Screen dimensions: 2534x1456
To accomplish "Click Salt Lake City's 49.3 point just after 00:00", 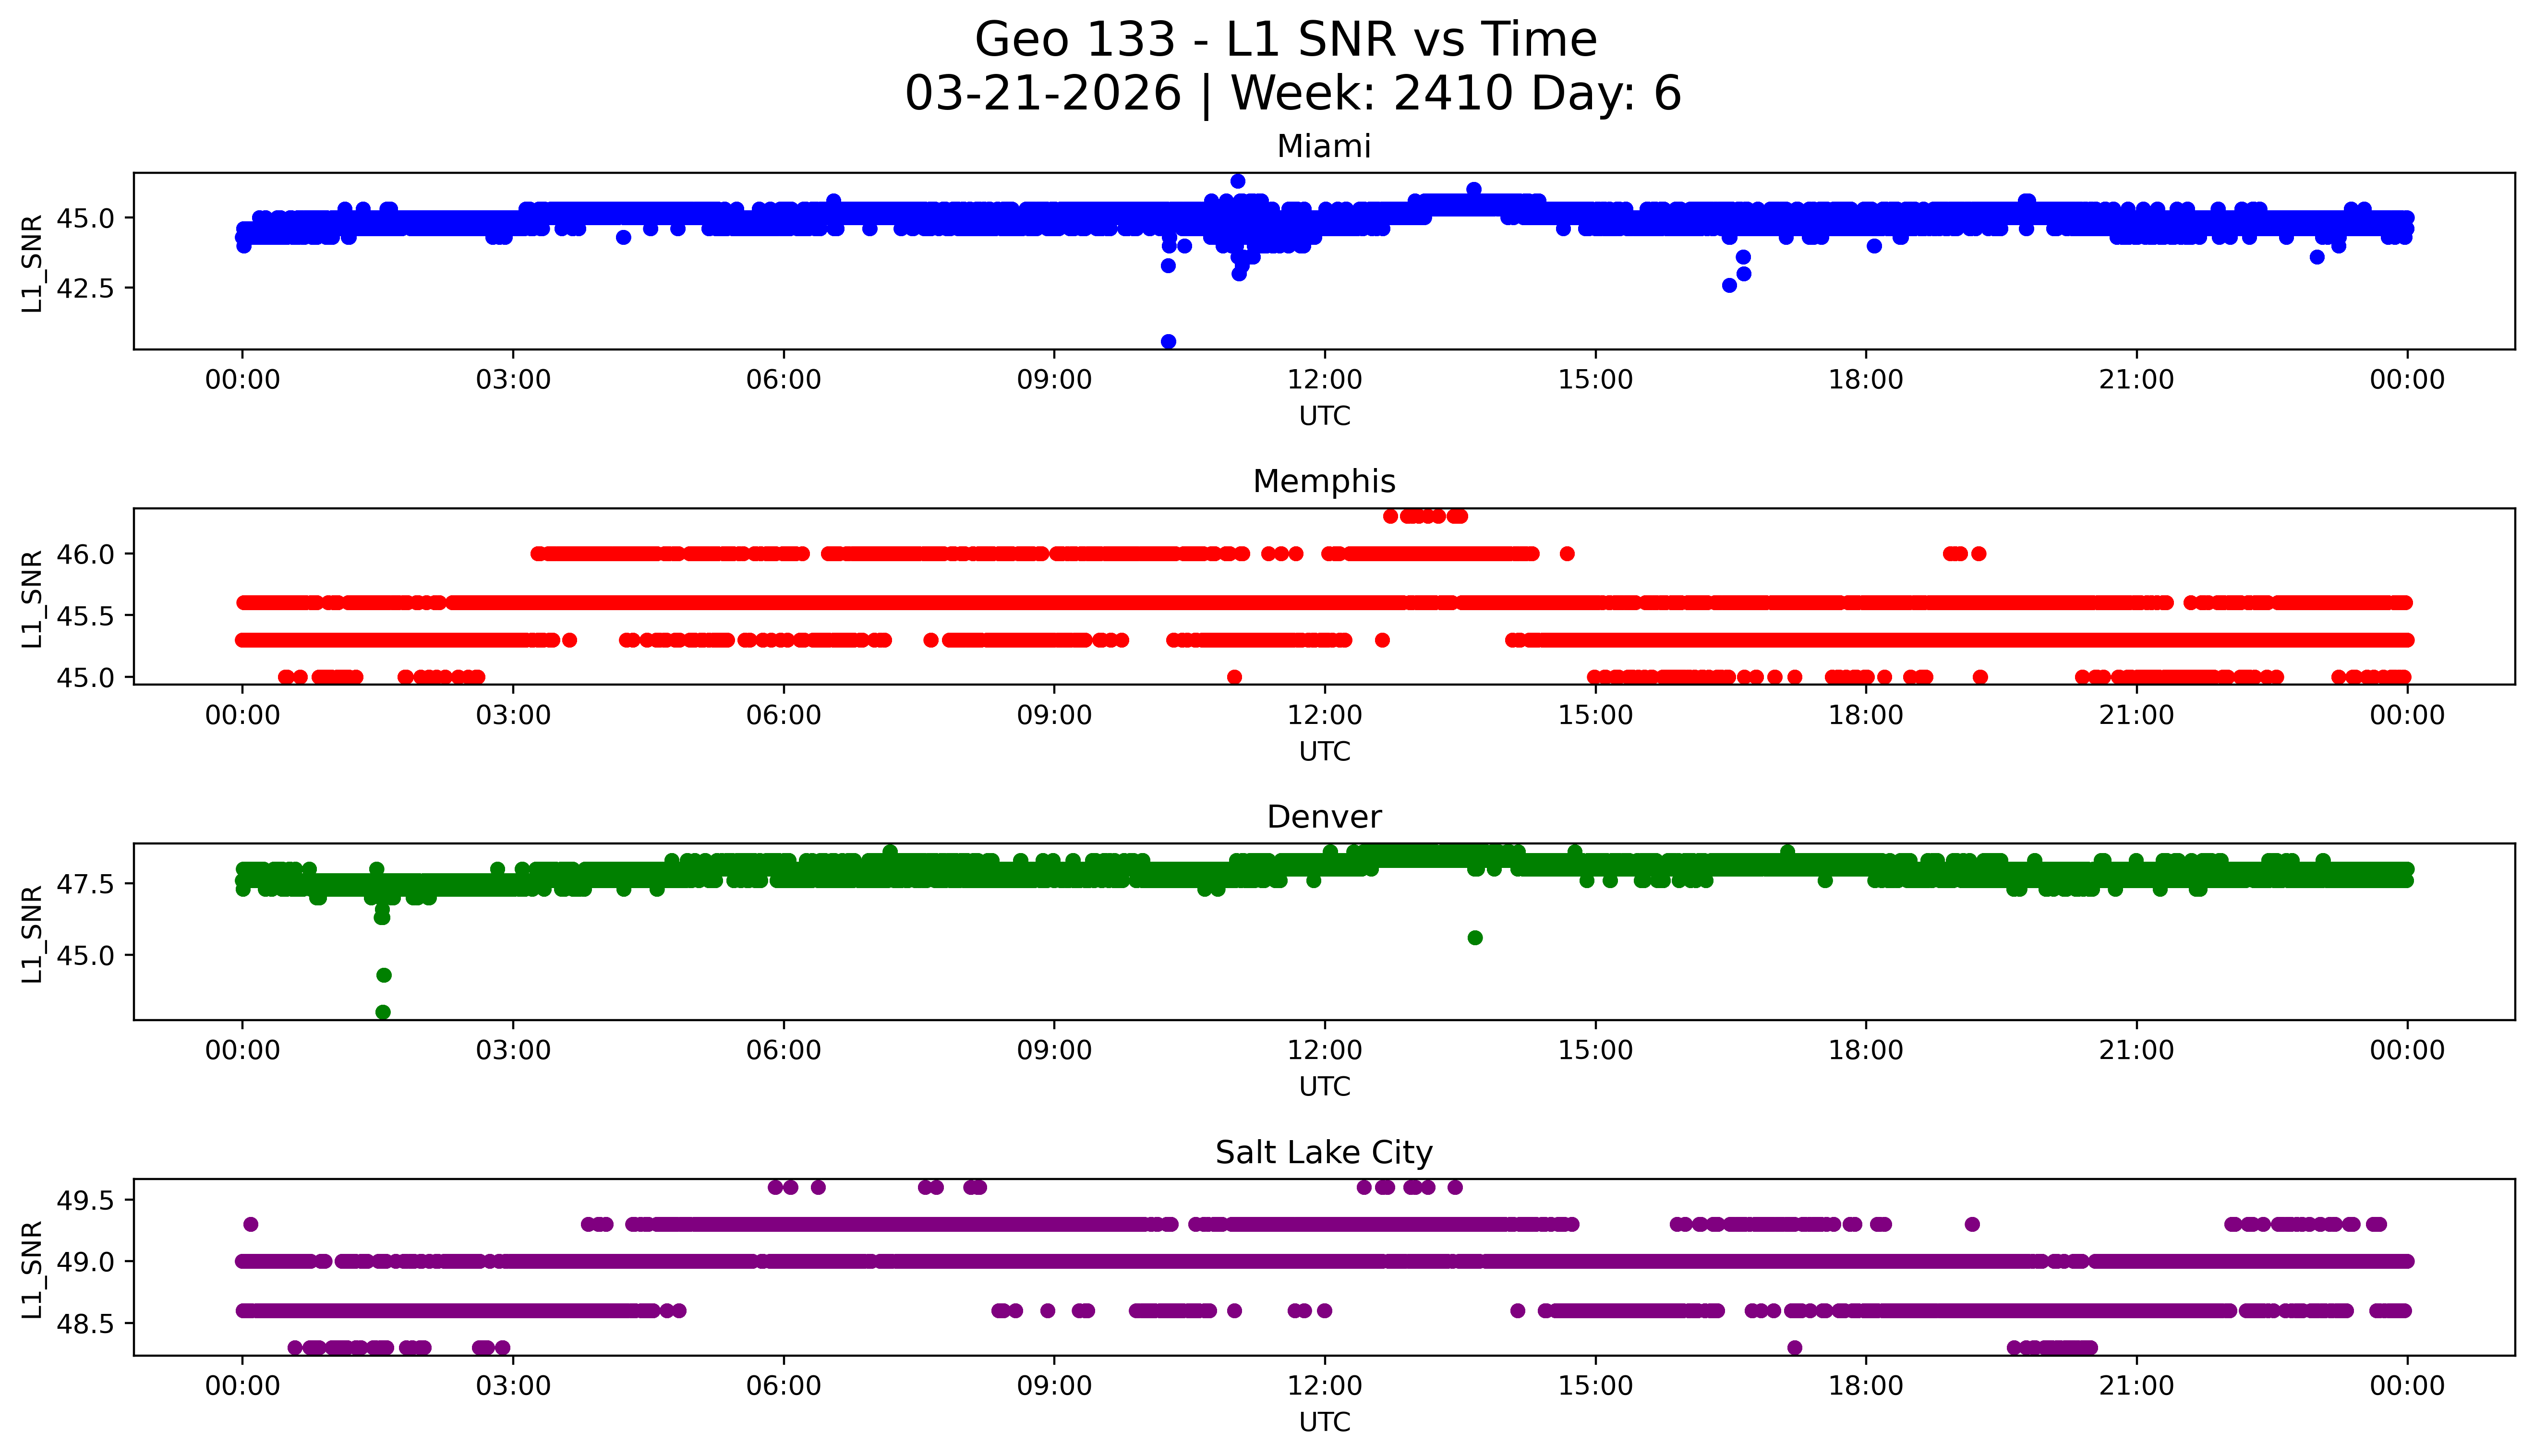I will [x=251, y=1224].
